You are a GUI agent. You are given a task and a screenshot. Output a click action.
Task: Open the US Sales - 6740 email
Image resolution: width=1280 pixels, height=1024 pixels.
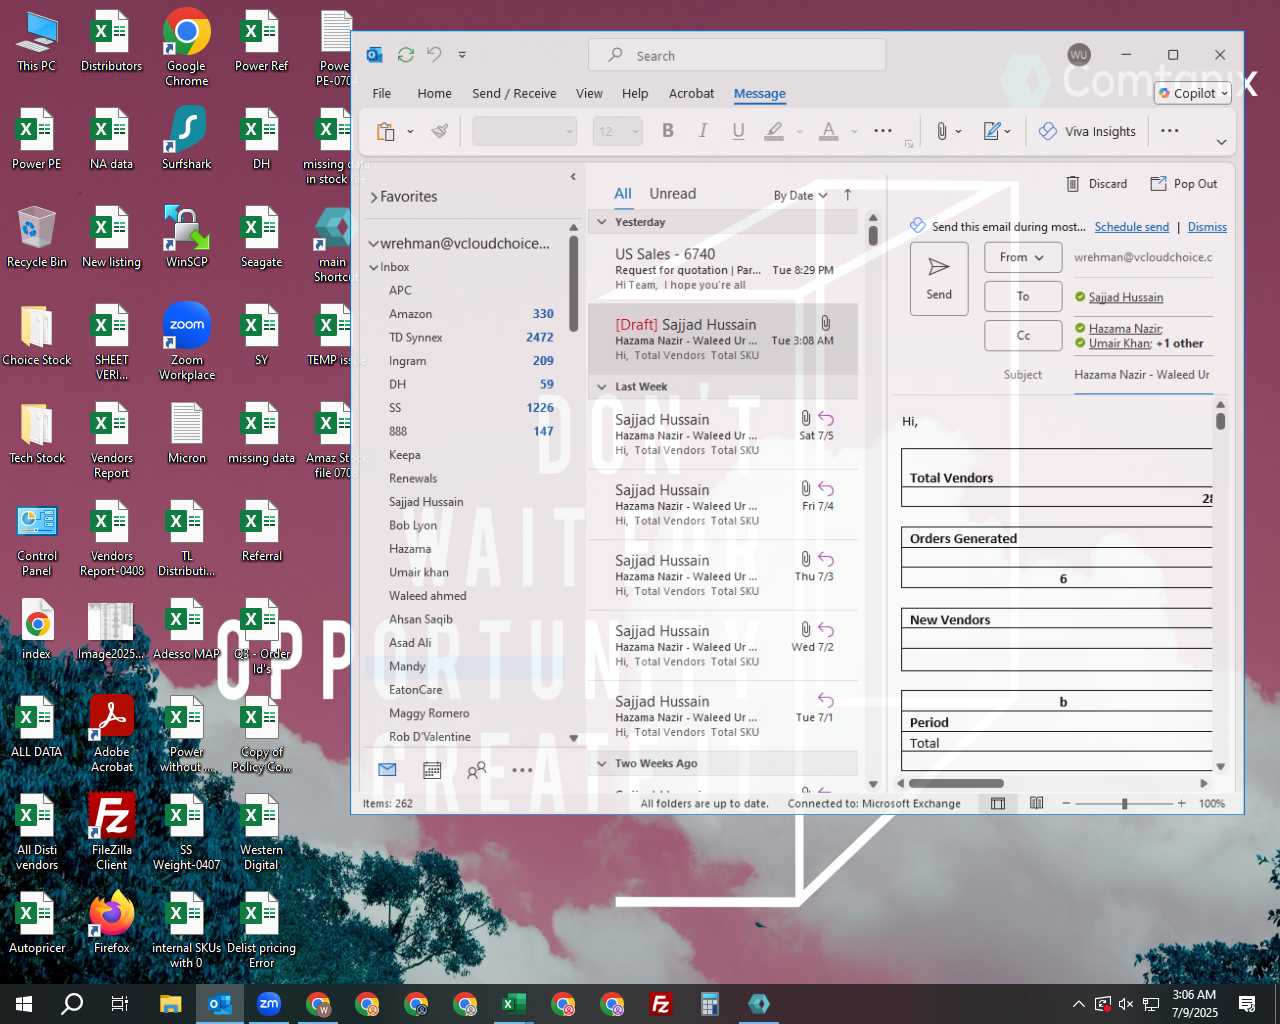click(723, 268)
